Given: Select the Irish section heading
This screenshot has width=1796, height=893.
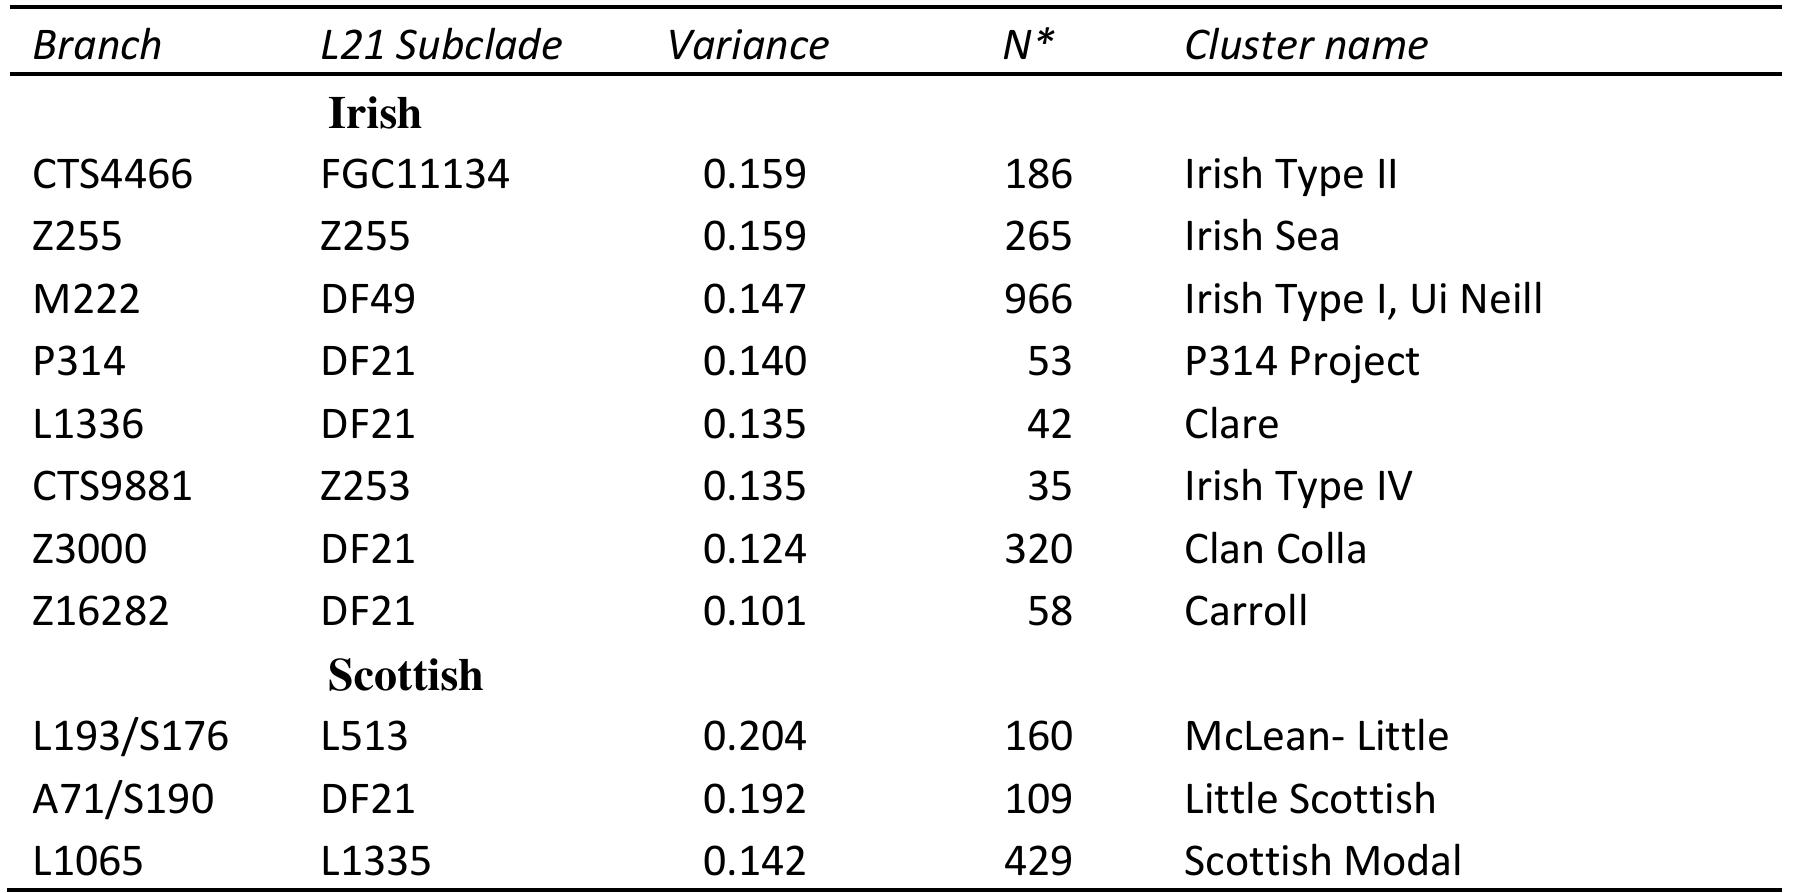Looking at the screenshot, I should click(x=375, y=113).
